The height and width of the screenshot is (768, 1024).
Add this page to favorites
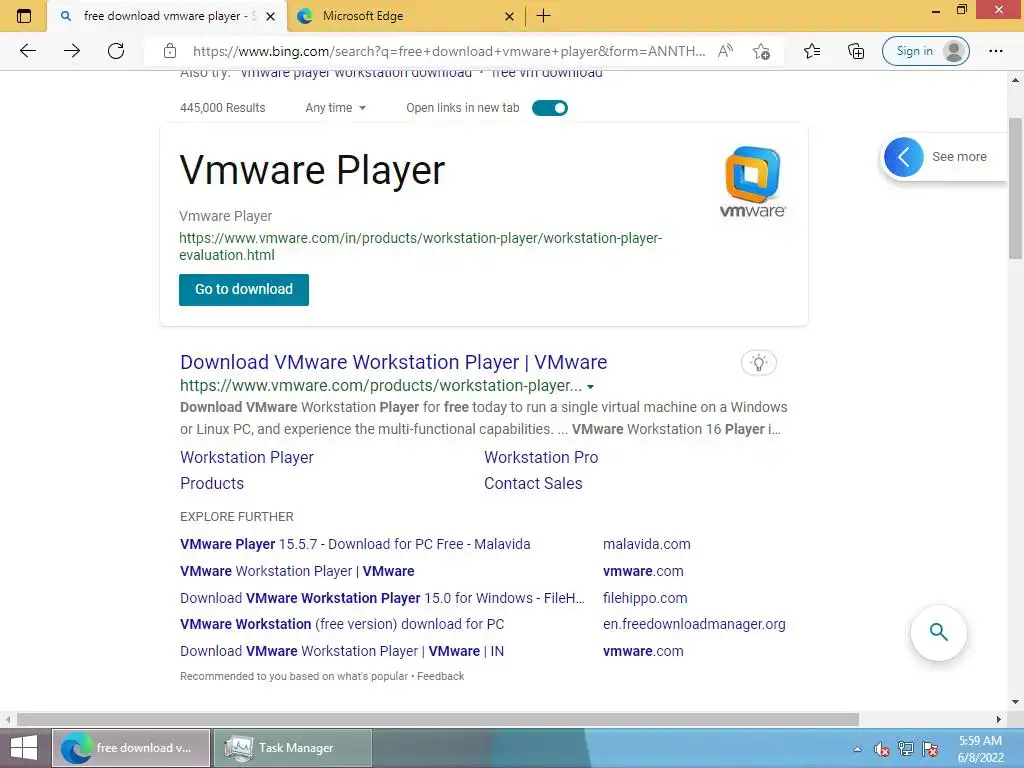761,51
